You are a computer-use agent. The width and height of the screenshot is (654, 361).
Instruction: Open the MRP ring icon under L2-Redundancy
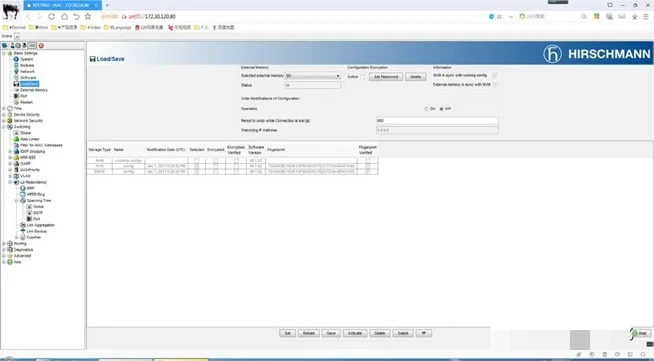pos(23,188)
